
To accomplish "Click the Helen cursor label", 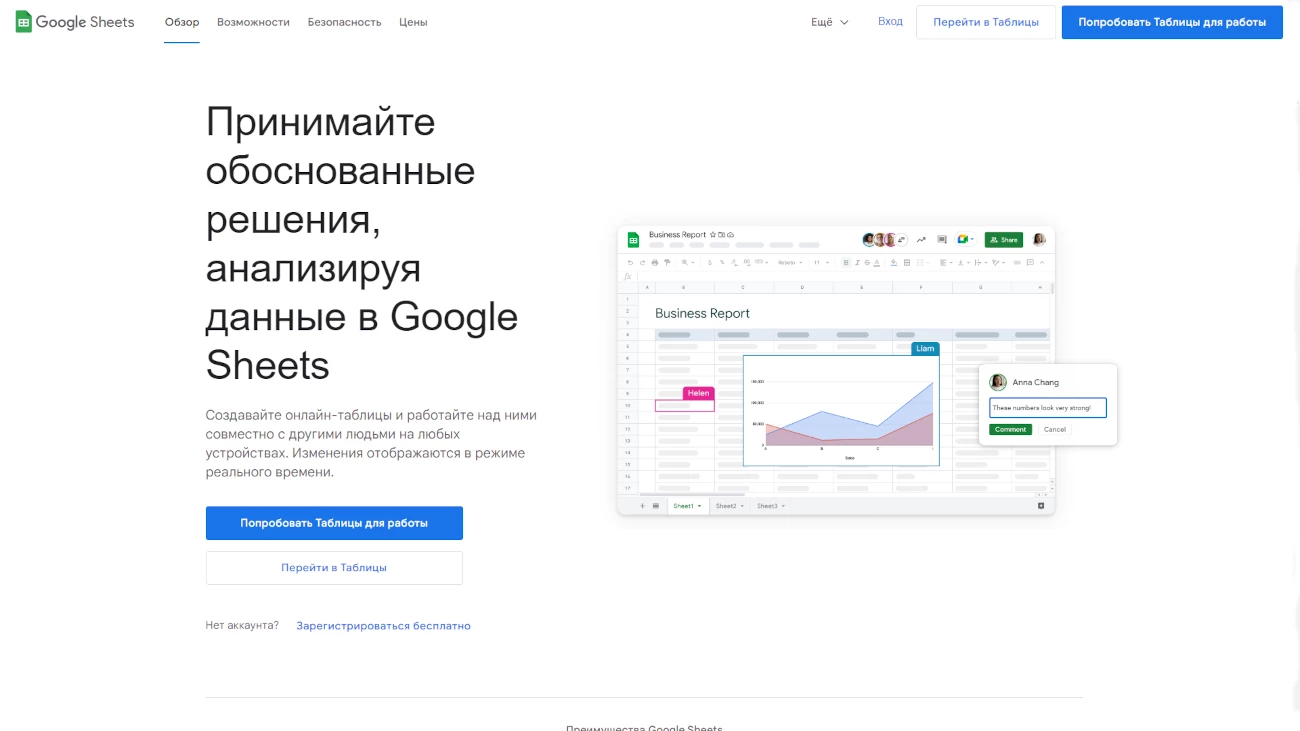I will click(698, 393).
